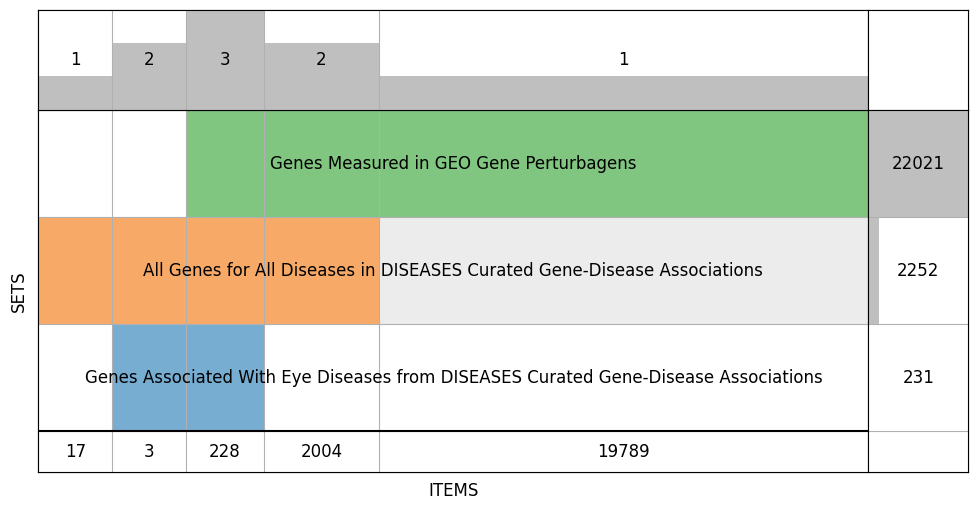Click the 'Genes Associated With Eye Diseases' label
The width and height of the screenshot is (978, 510).
tap(453, 377)
